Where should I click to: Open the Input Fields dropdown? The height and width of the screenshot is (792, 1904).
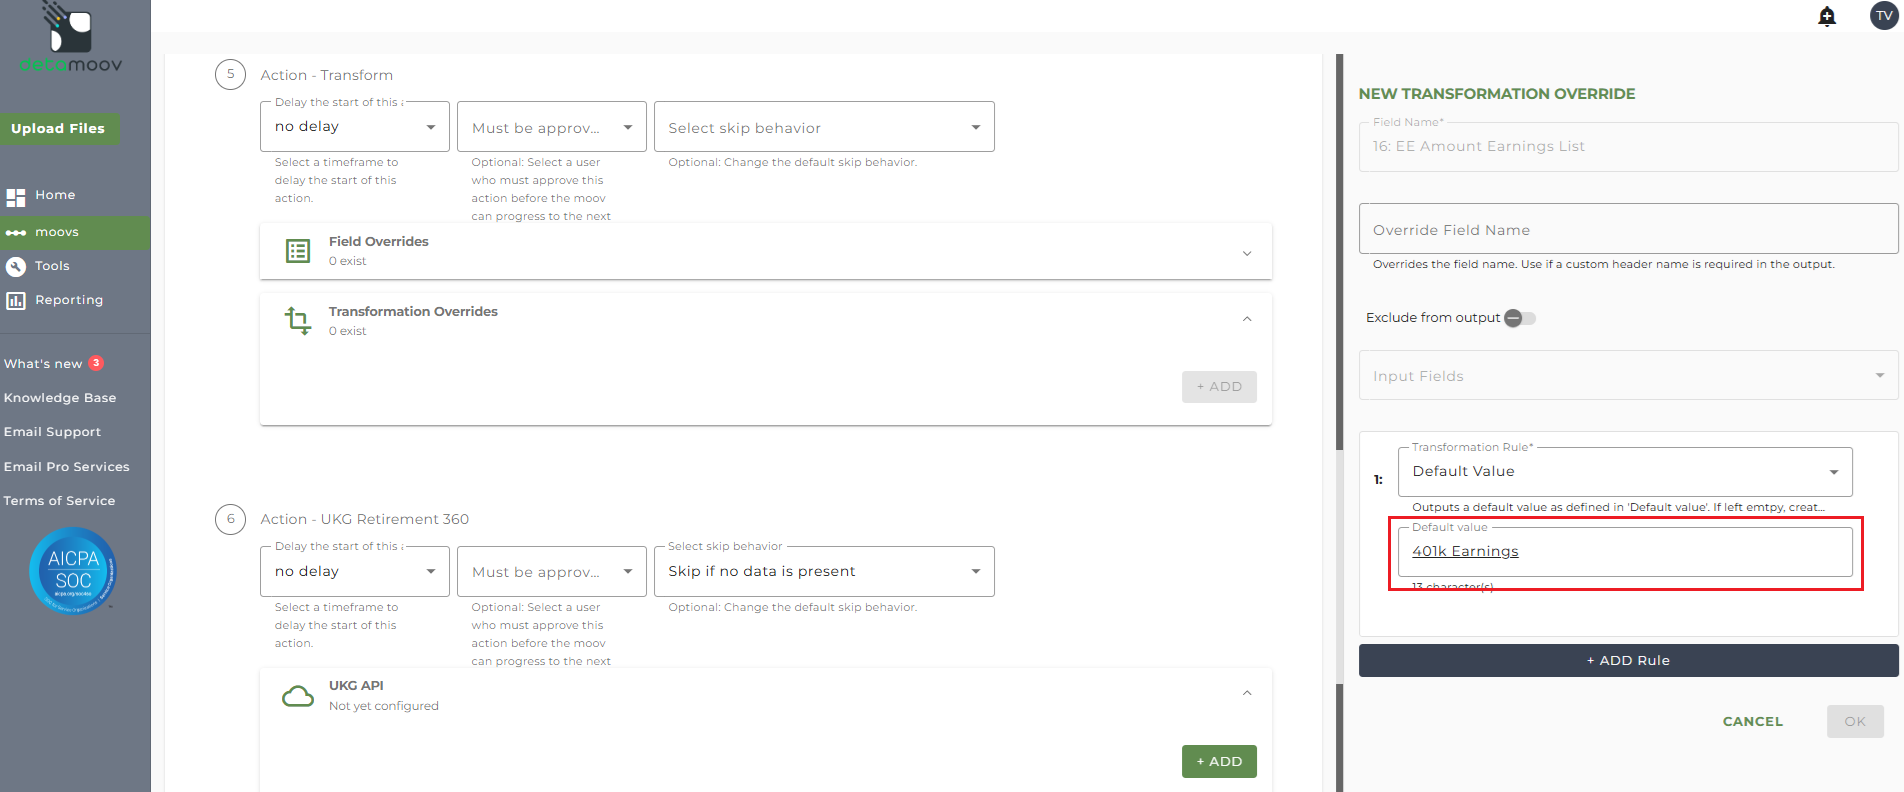coord(1628,376)
